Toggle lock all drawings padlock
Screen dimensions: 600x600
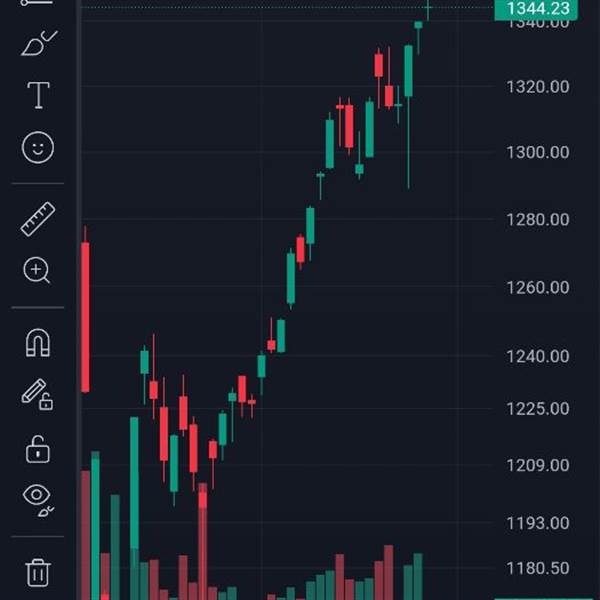(x=38, y=449)
